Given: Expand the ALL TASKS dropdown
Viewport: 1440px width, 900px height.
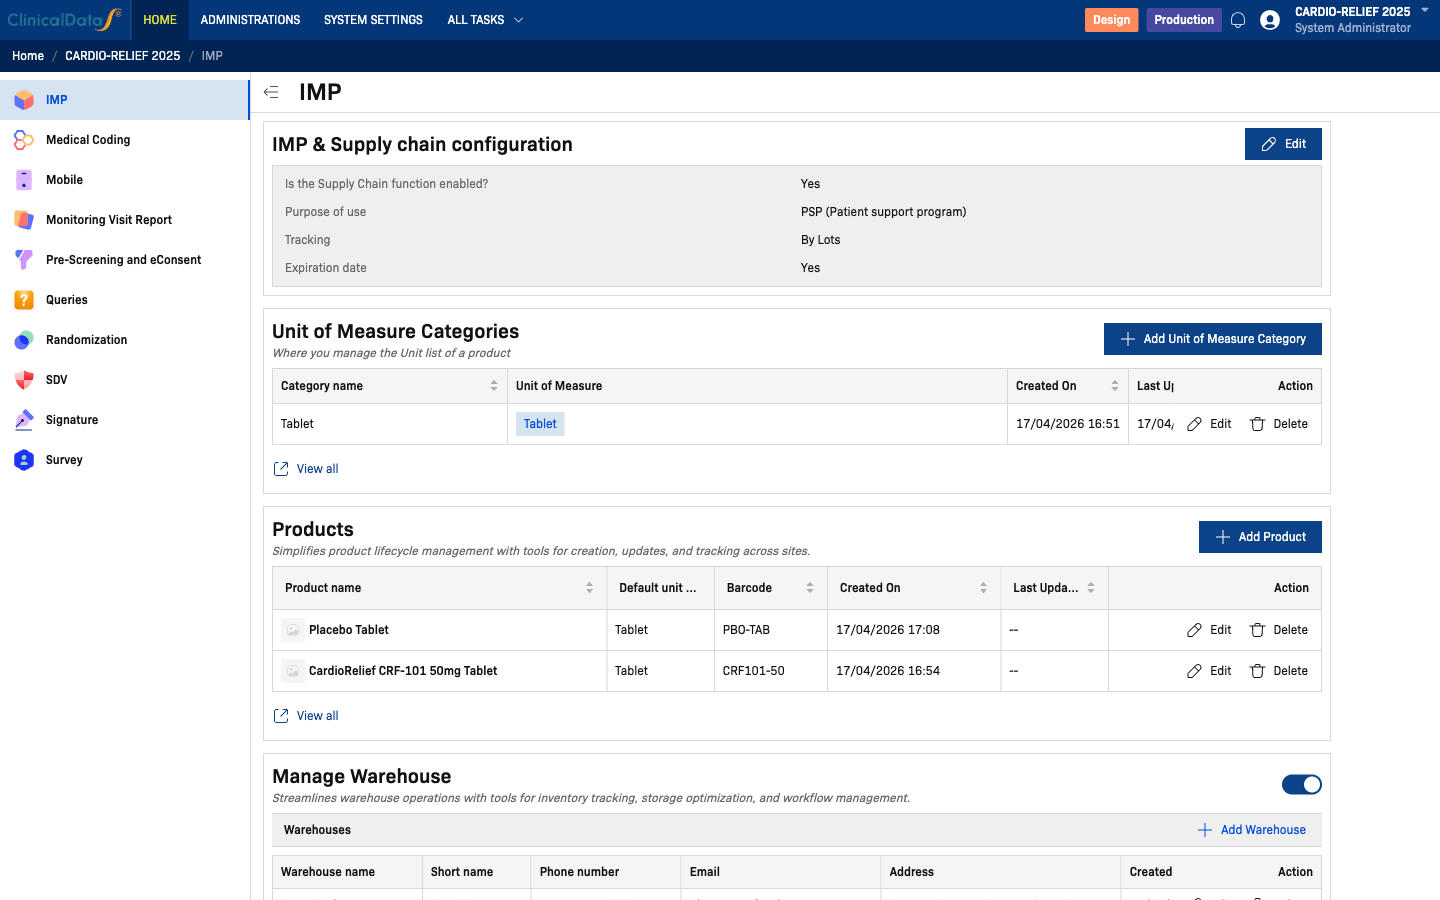Looking at the screenshot, I should tap(485, 19).
